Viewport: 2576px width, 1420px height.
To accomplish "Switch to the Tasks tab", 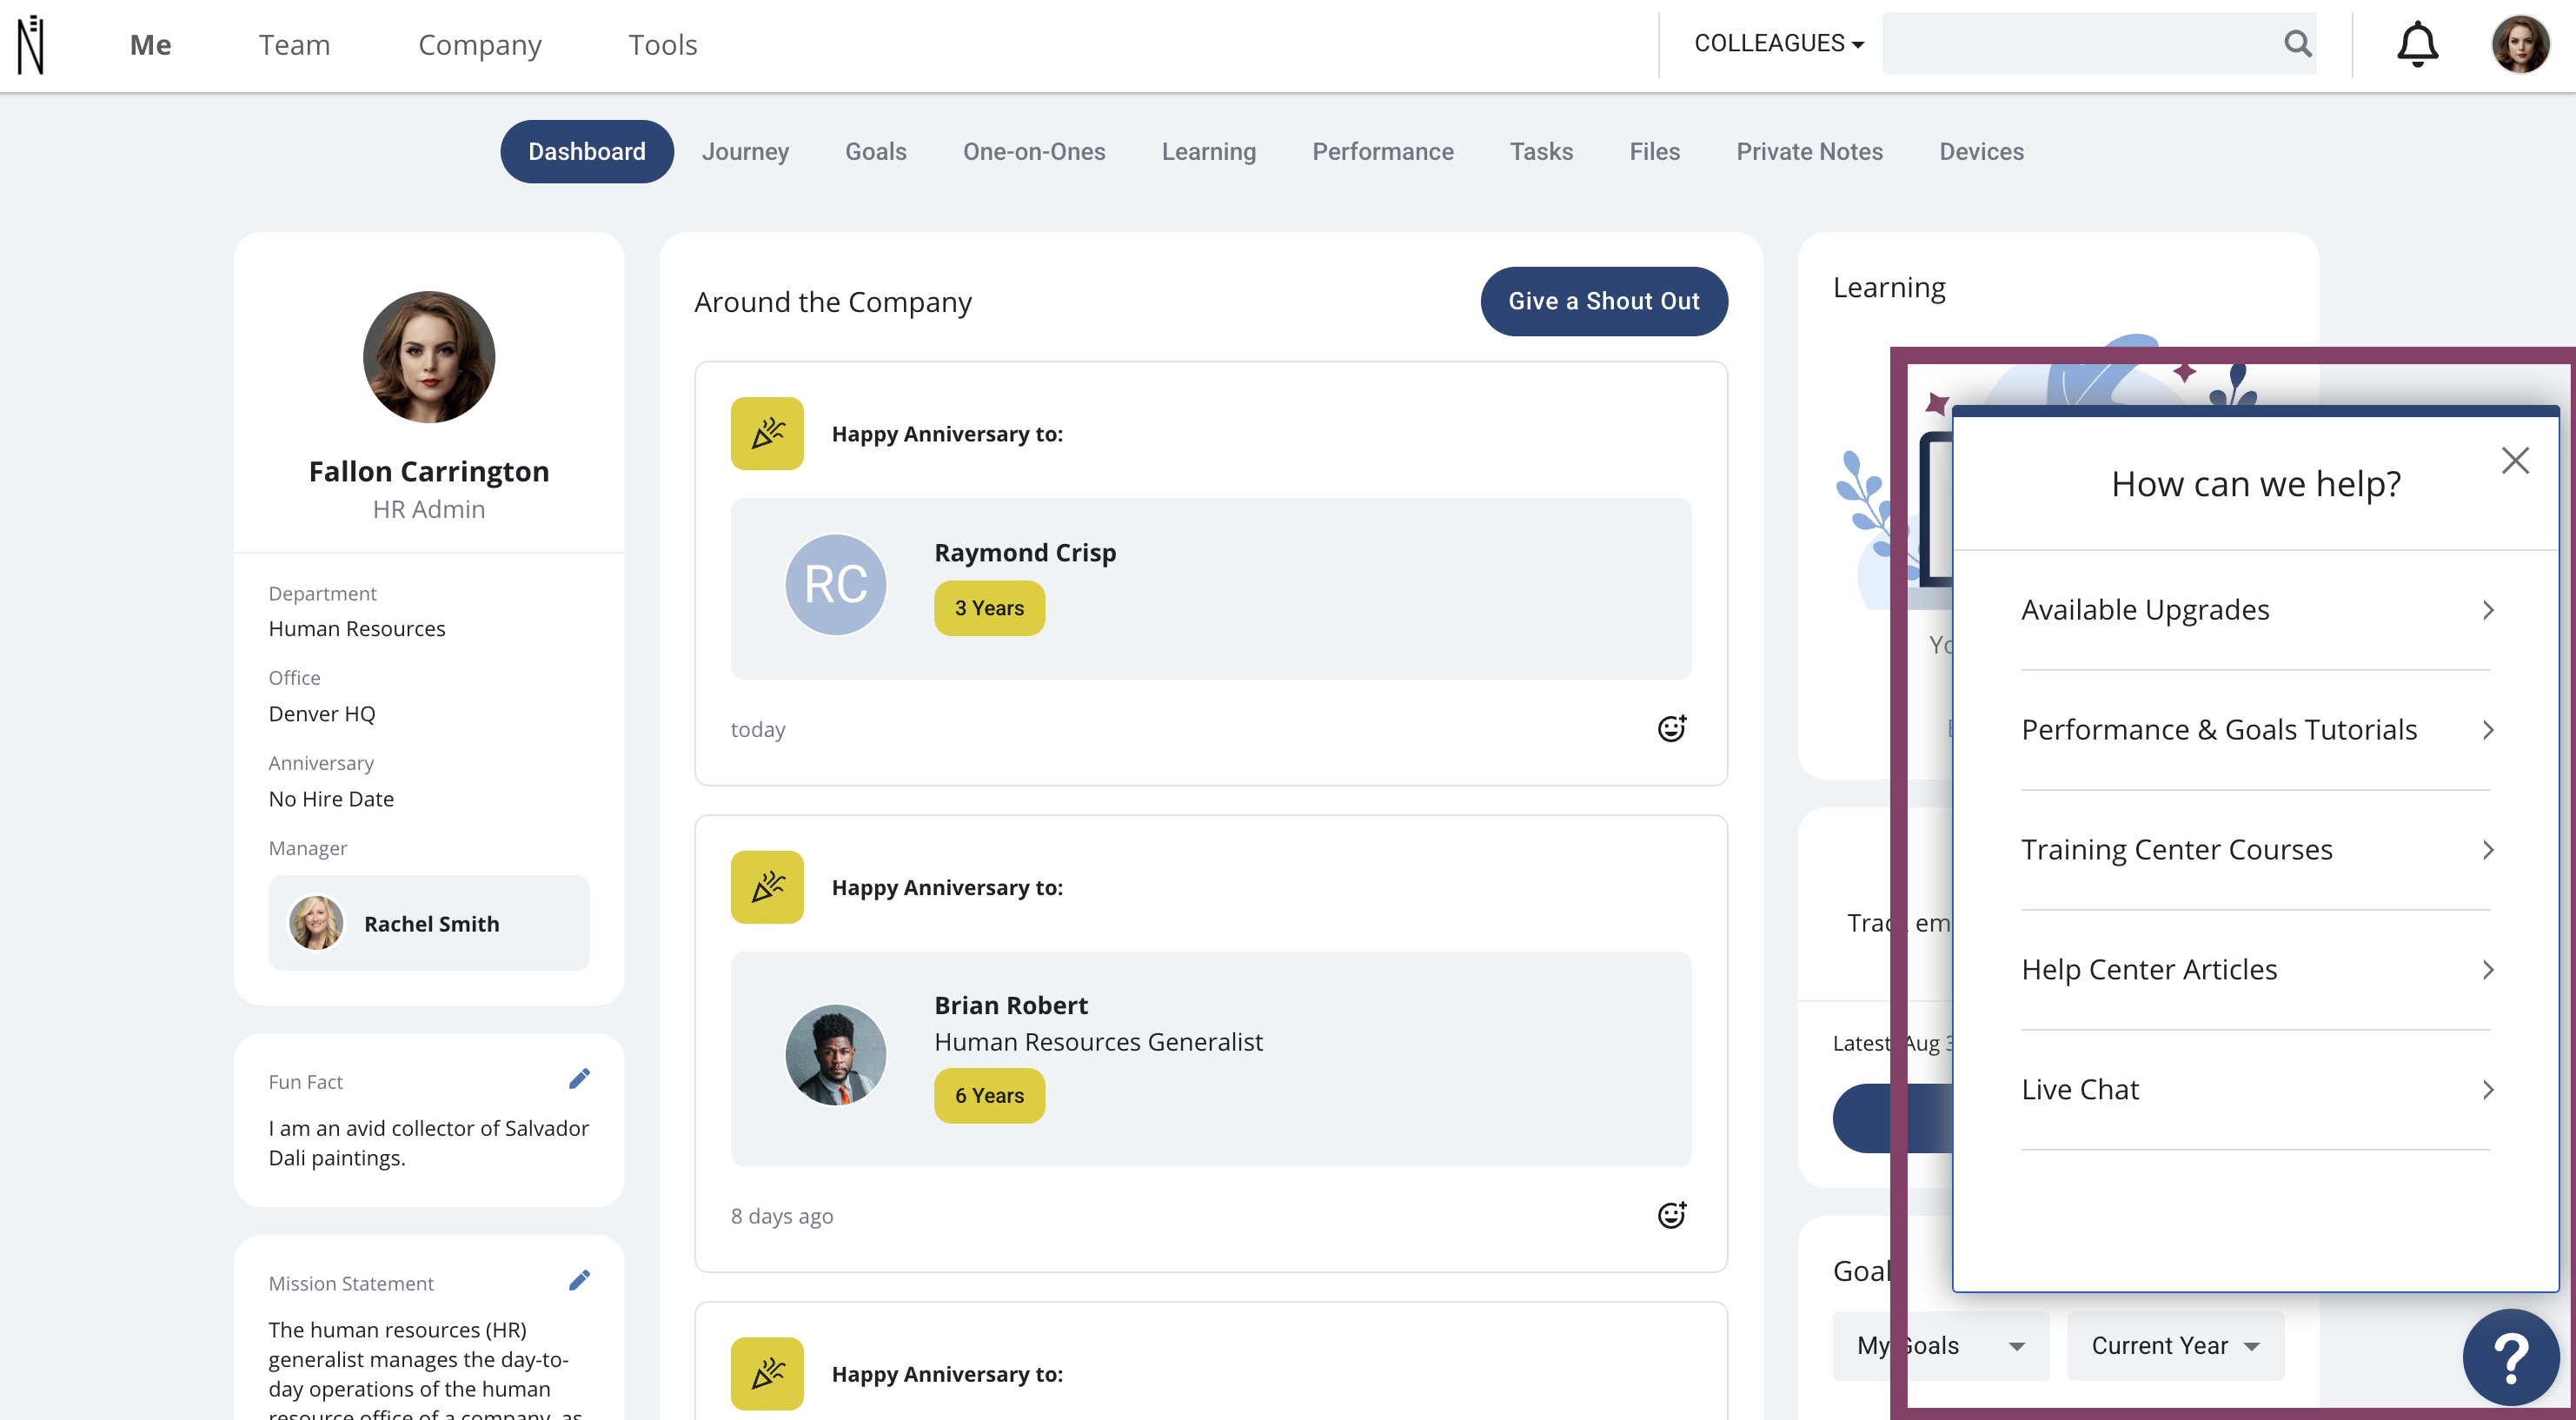I will (1541, 151).
